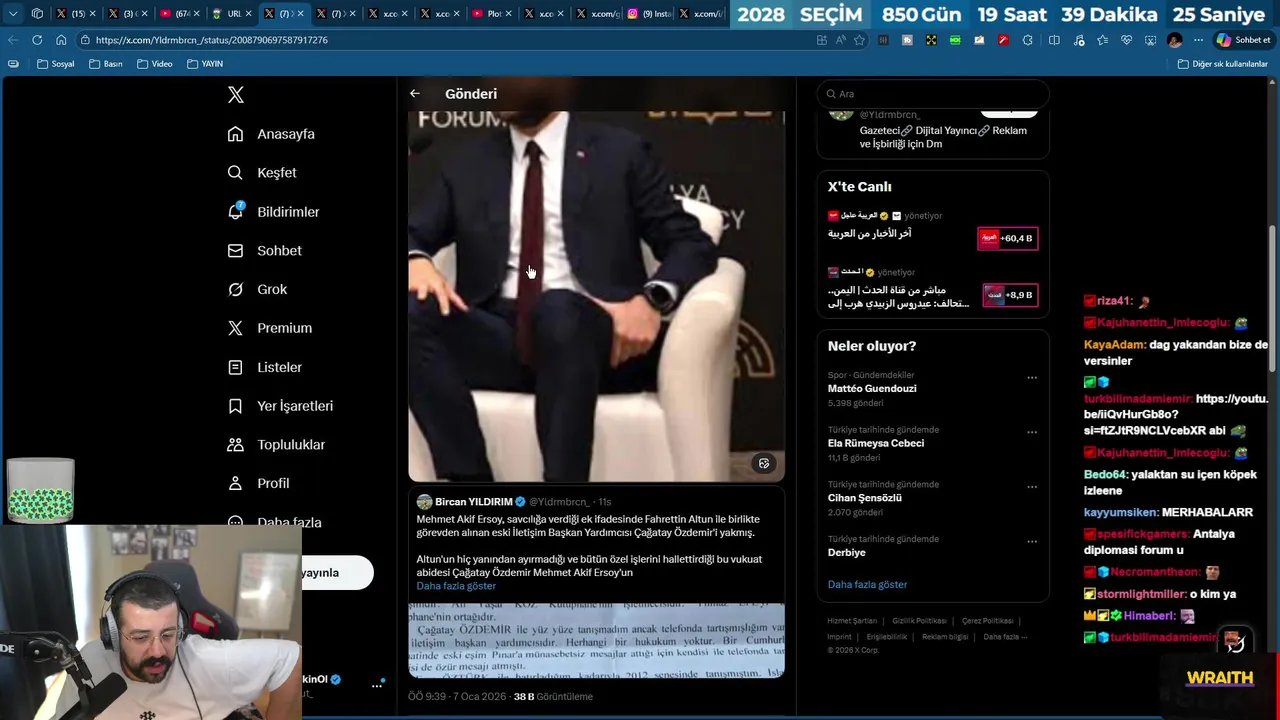The height and width of the screenshot is (720, 1280).
Task: Open Bircan YILDIRIM quoted profile name
Action: click(473, 502)
